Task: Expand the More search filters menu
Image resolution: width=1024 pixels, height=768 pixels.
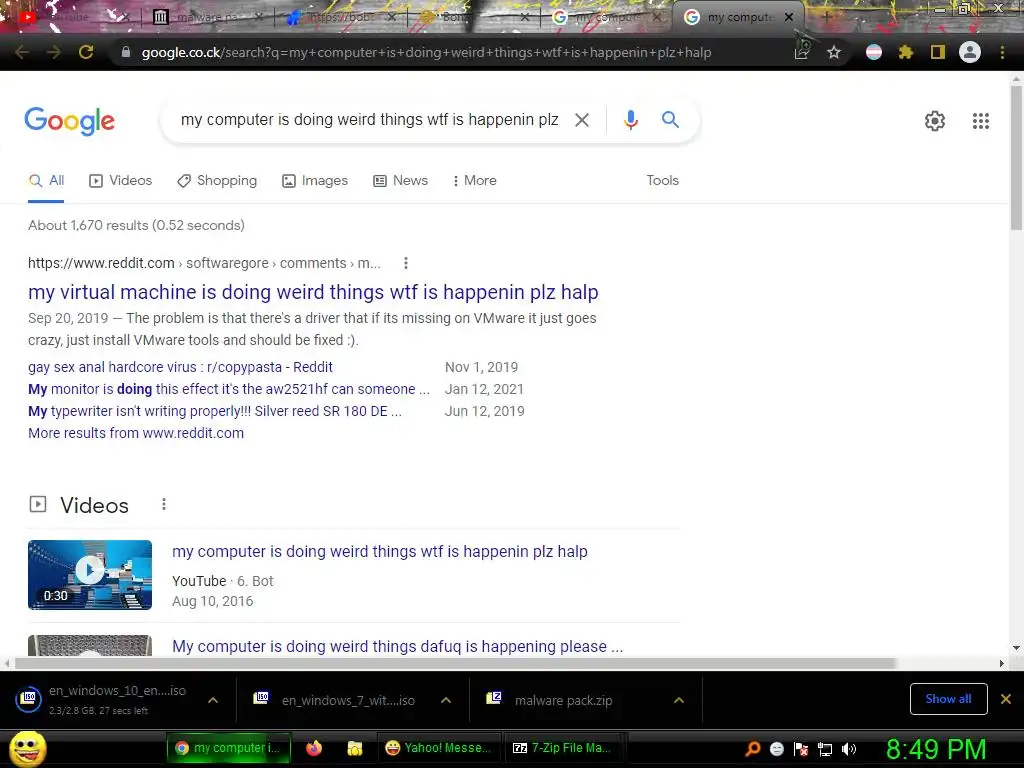Action: click(474, 180)
